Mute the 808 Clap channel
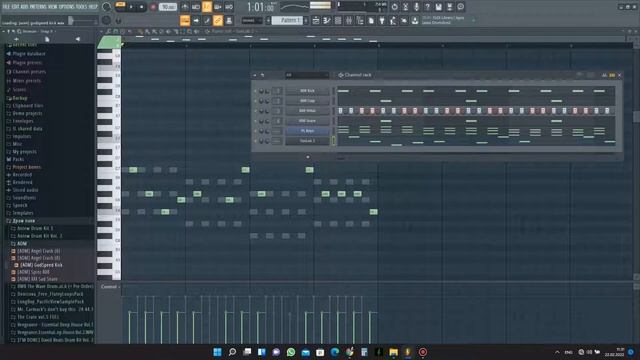Image resolution: width=640 pixels, height=360 pixels. point(256,101)
